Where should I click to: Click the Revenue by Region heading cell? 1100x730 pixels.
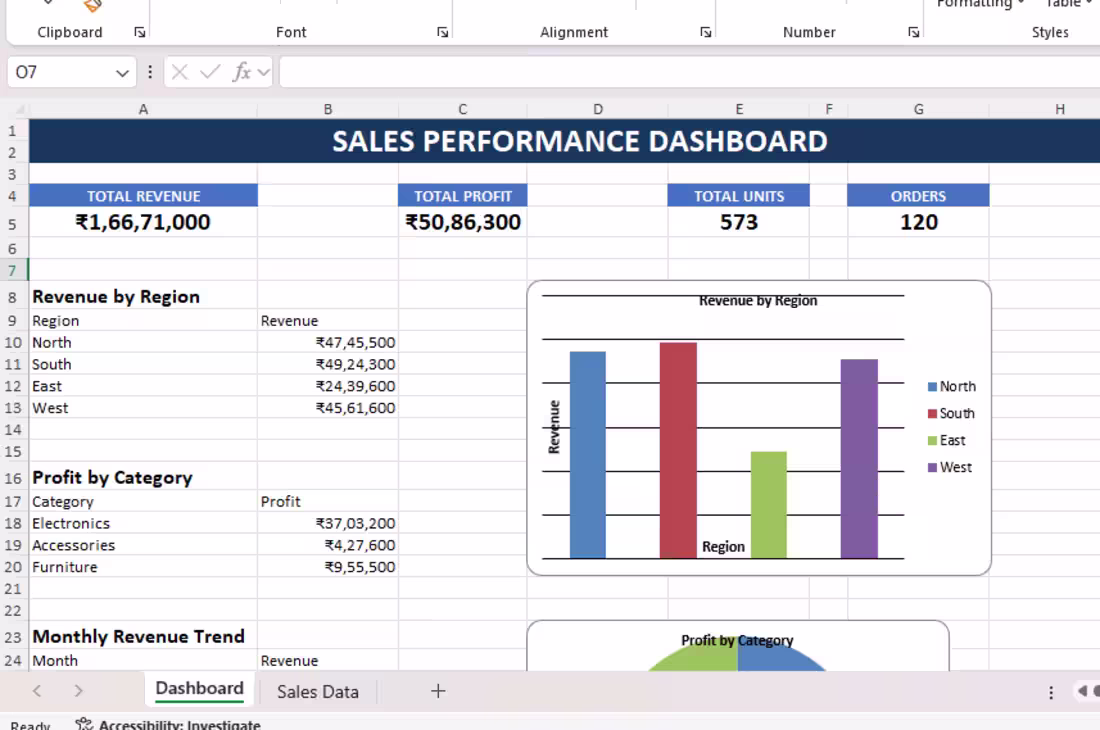click(143, 297)
